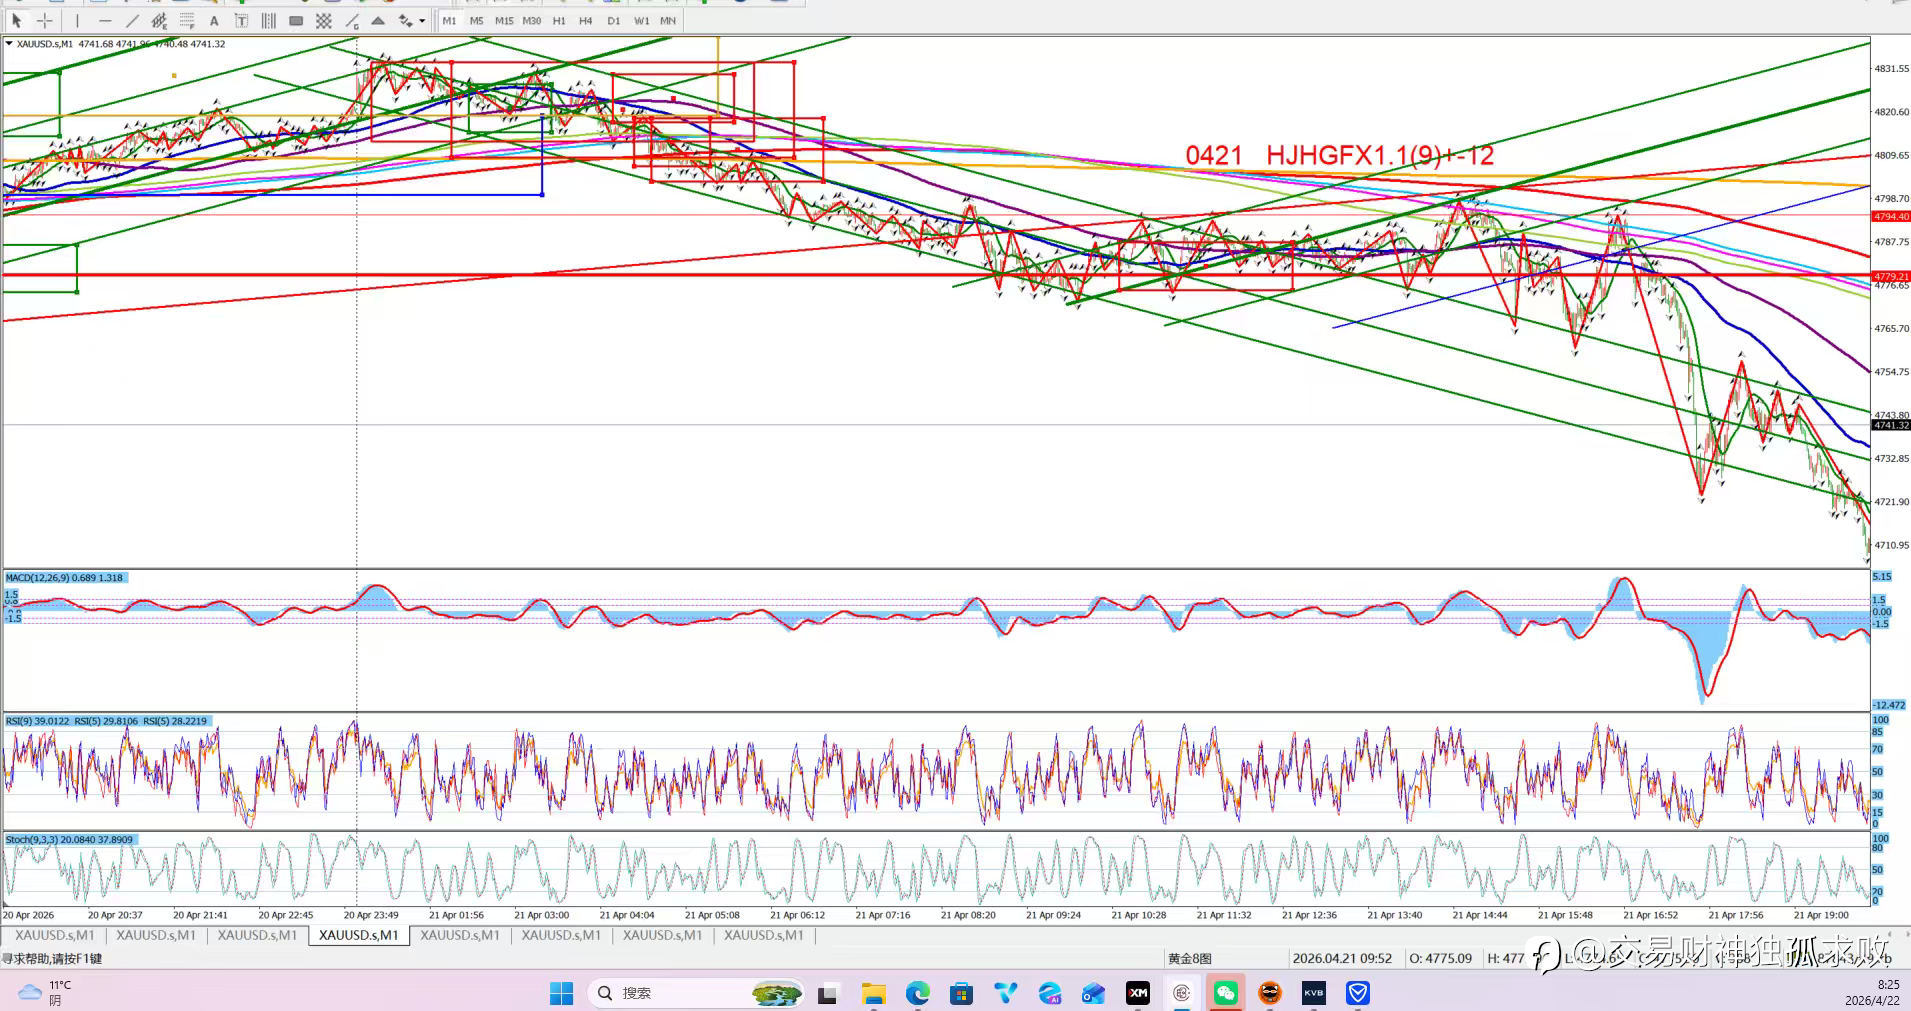Click the red 4779.21 price level label
Screen dimensions: 1911x1011
pyautogui.click(x=1890, y=276)
